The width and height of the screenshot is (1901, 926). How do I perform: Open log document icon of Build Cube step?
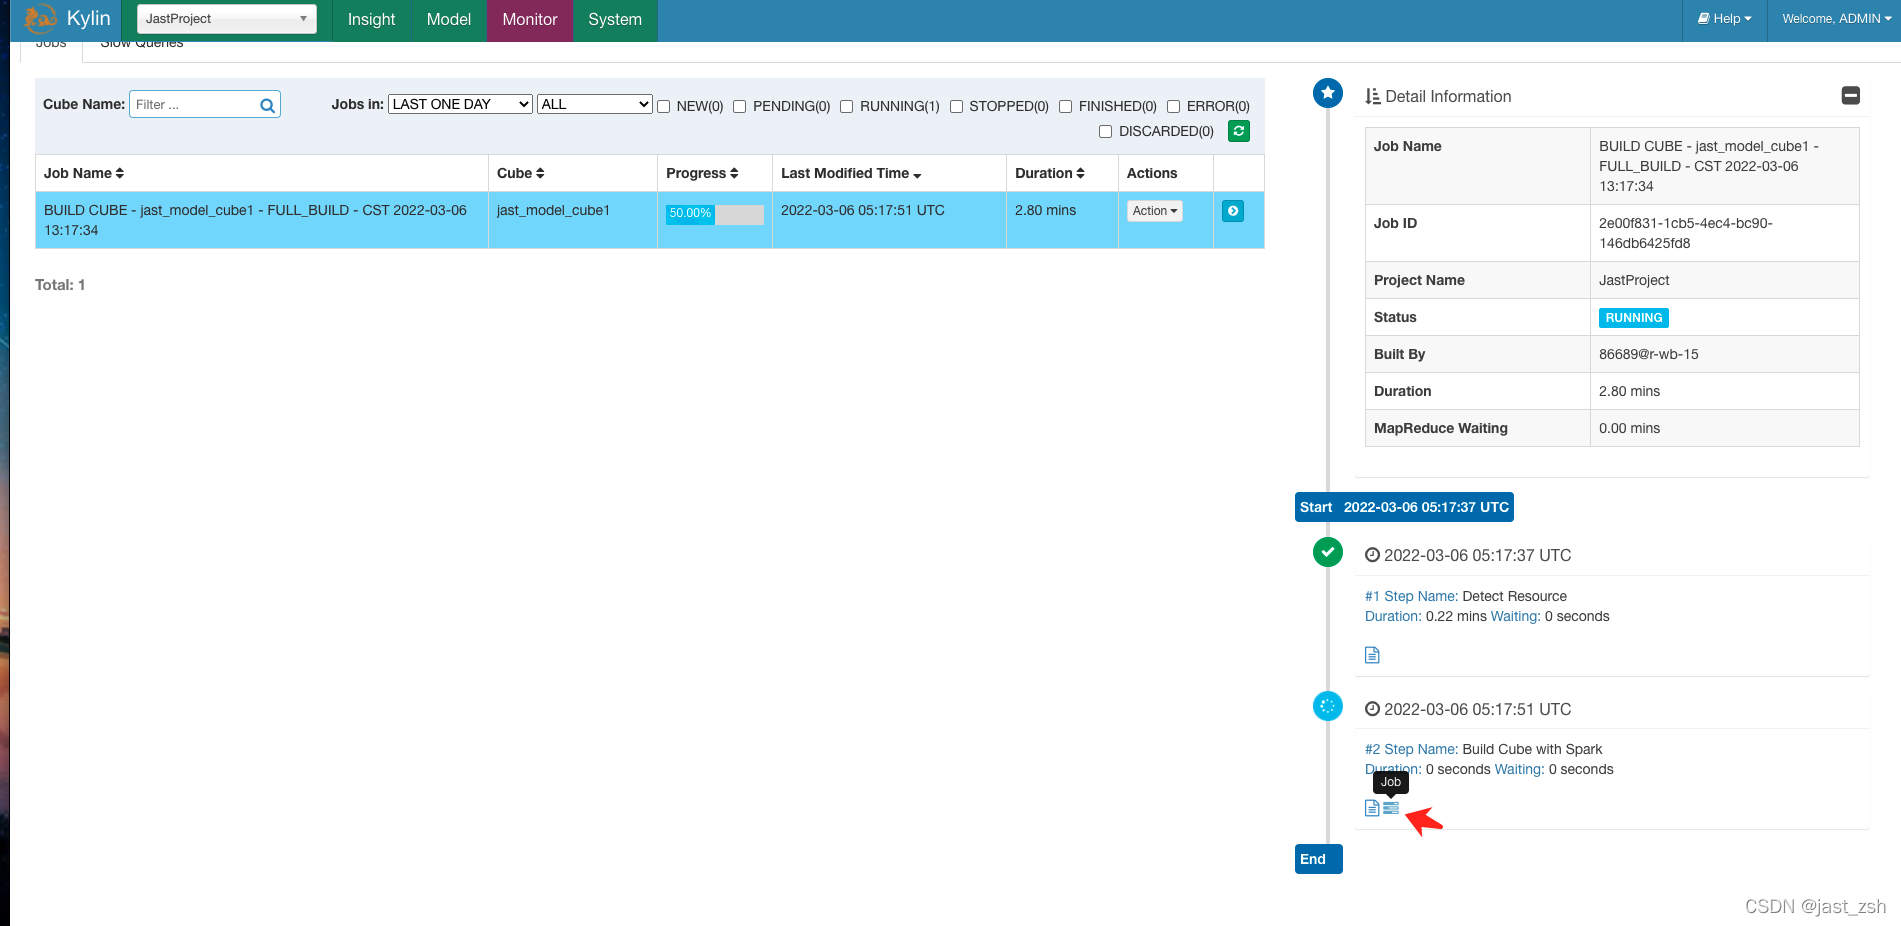pos(1372,808)
